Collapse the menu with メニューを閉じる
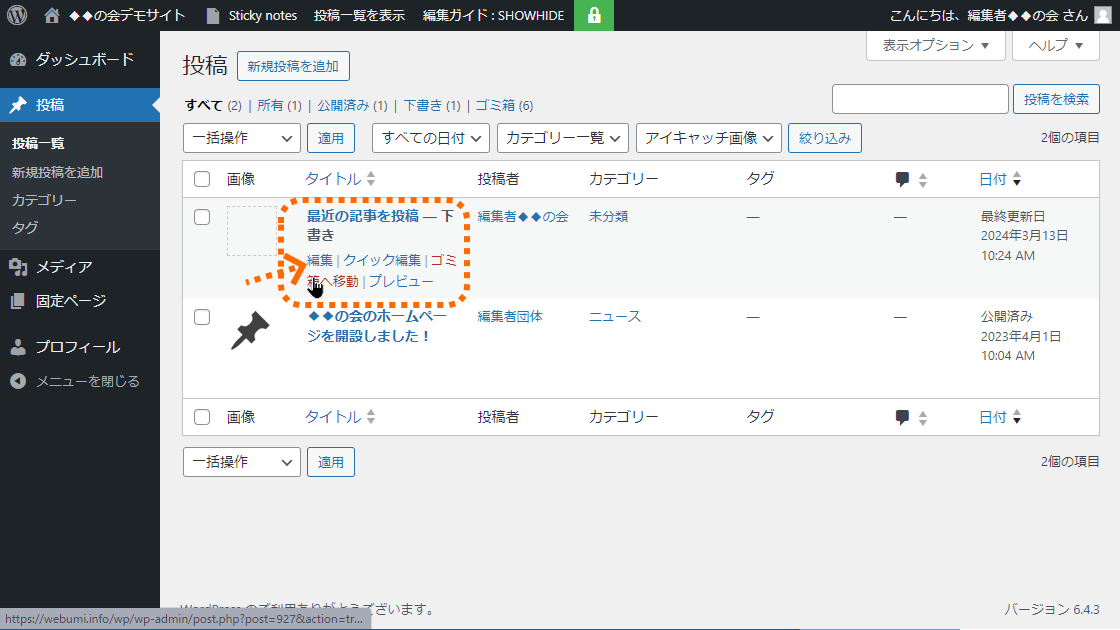The width and height of the screenshot is (1120, 630). click(x=74, y=381)
